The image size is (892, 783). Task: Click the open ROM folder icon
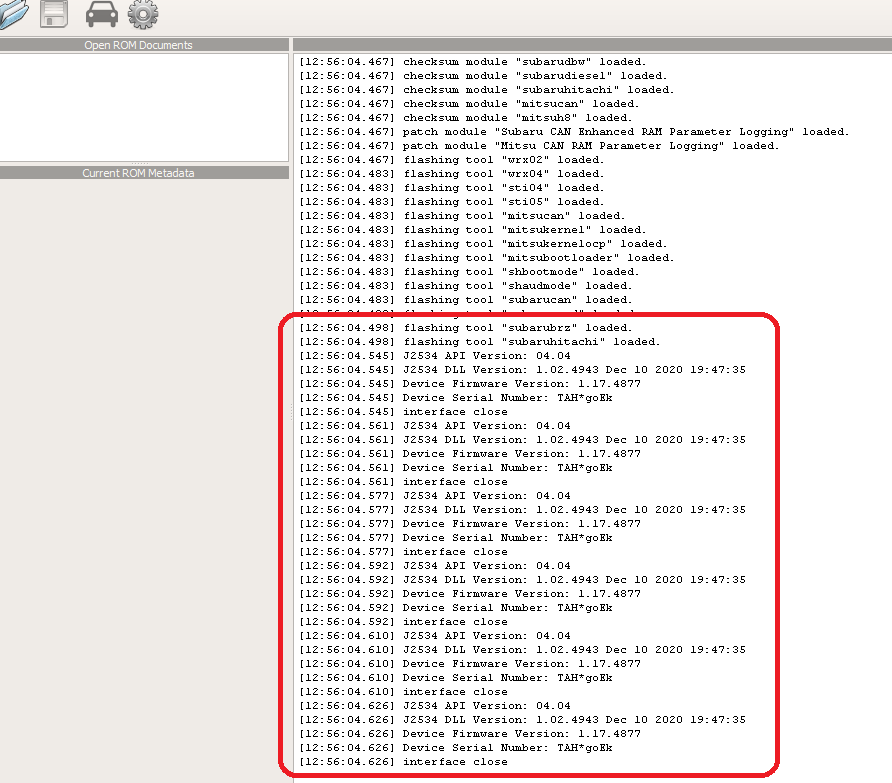point(13,13)
